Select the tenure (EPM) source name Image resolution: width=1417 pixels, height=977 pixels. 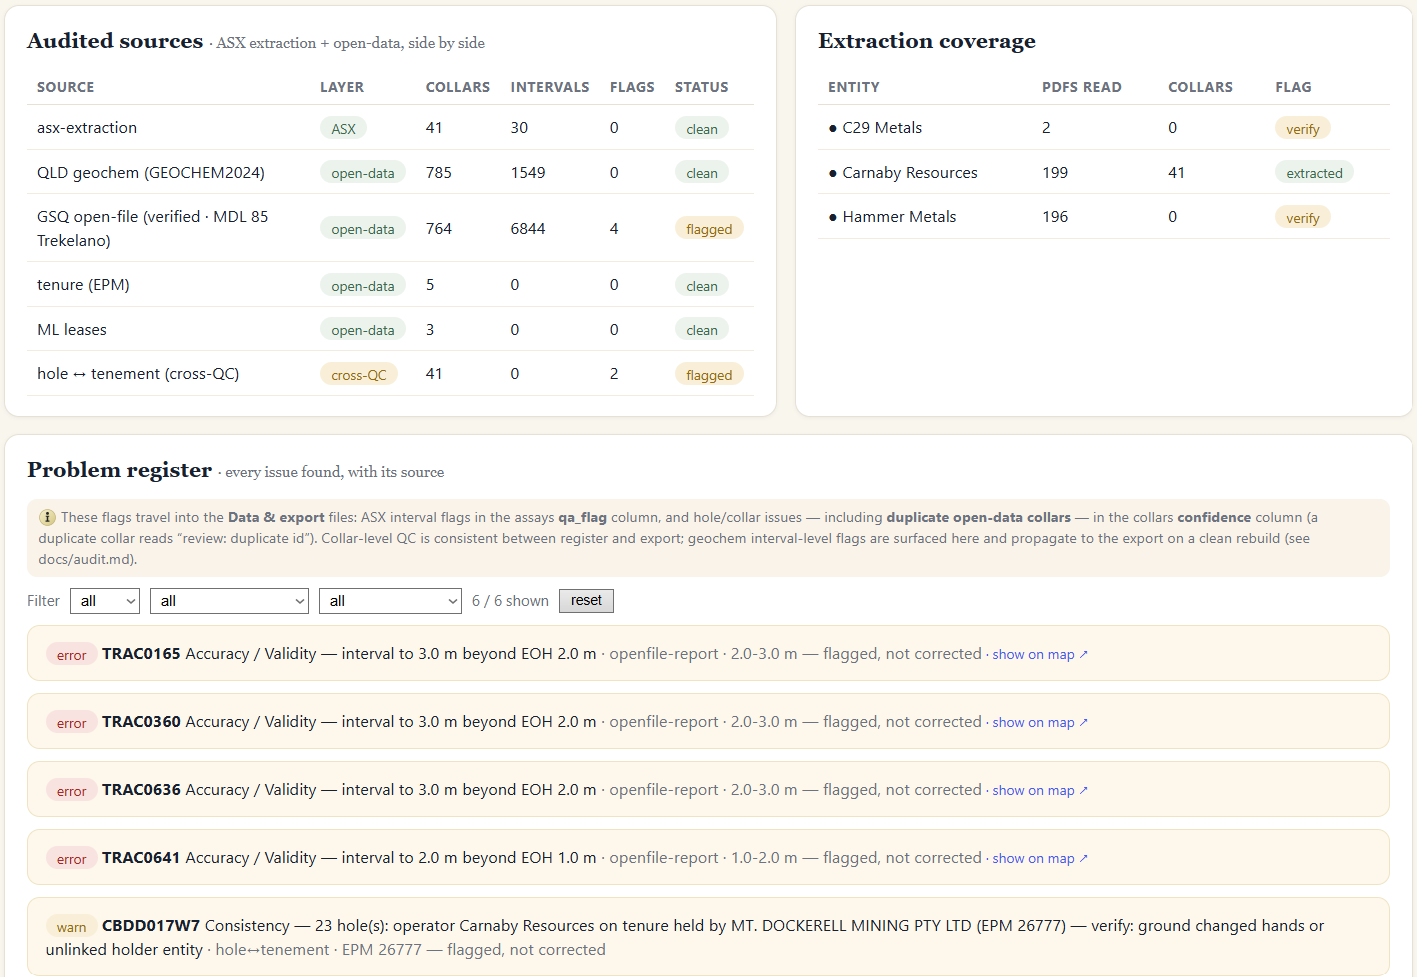[83, 285]
